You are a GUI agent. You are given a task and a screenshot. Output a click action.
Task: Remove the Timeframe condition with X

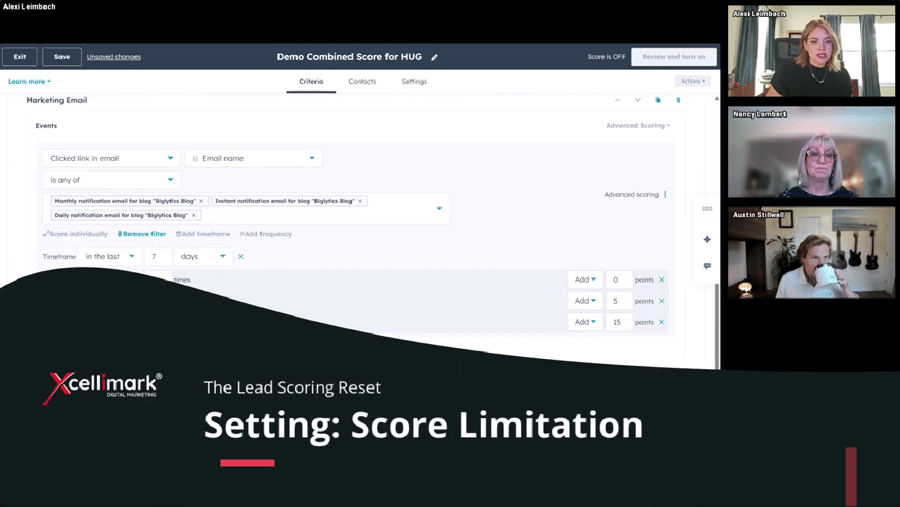(241, 257)
